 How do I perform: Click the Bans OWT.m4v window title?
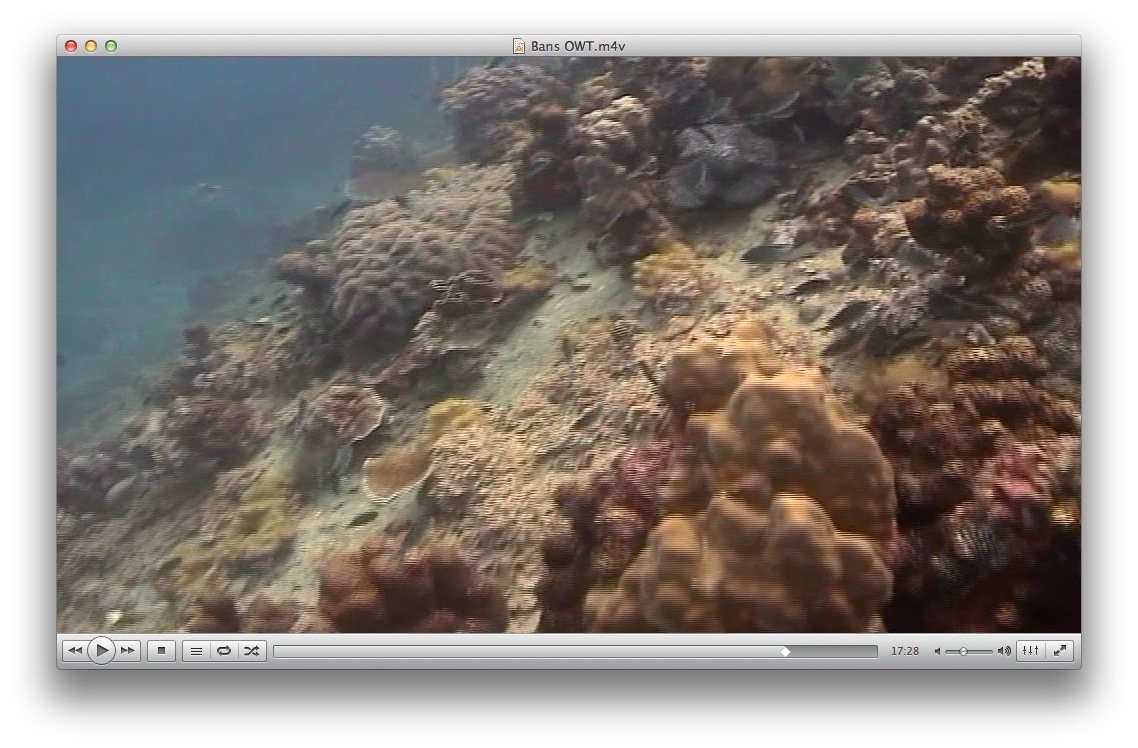tap(578, 46)
